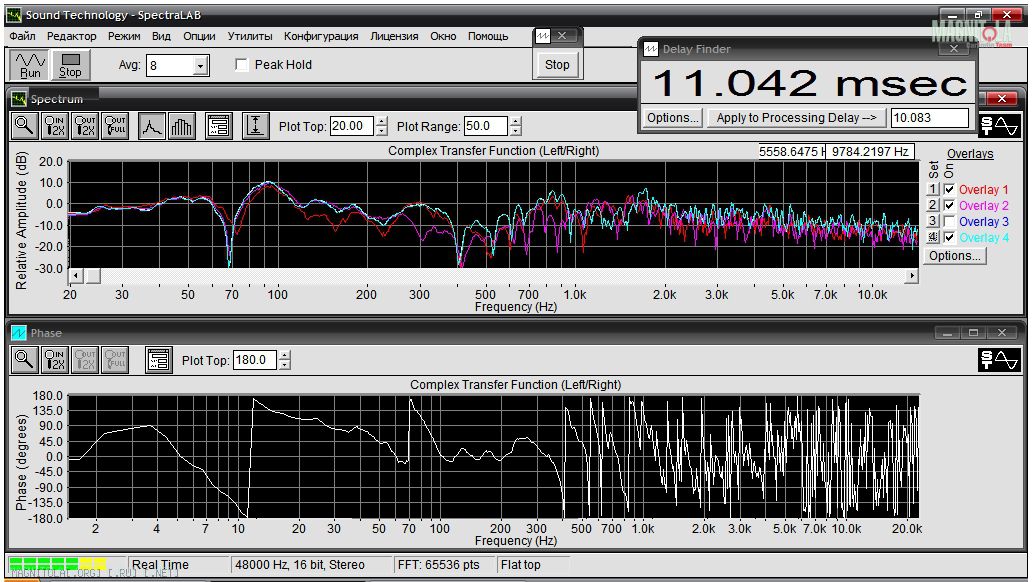Click the Spectrum Plot Range input field

486,126
